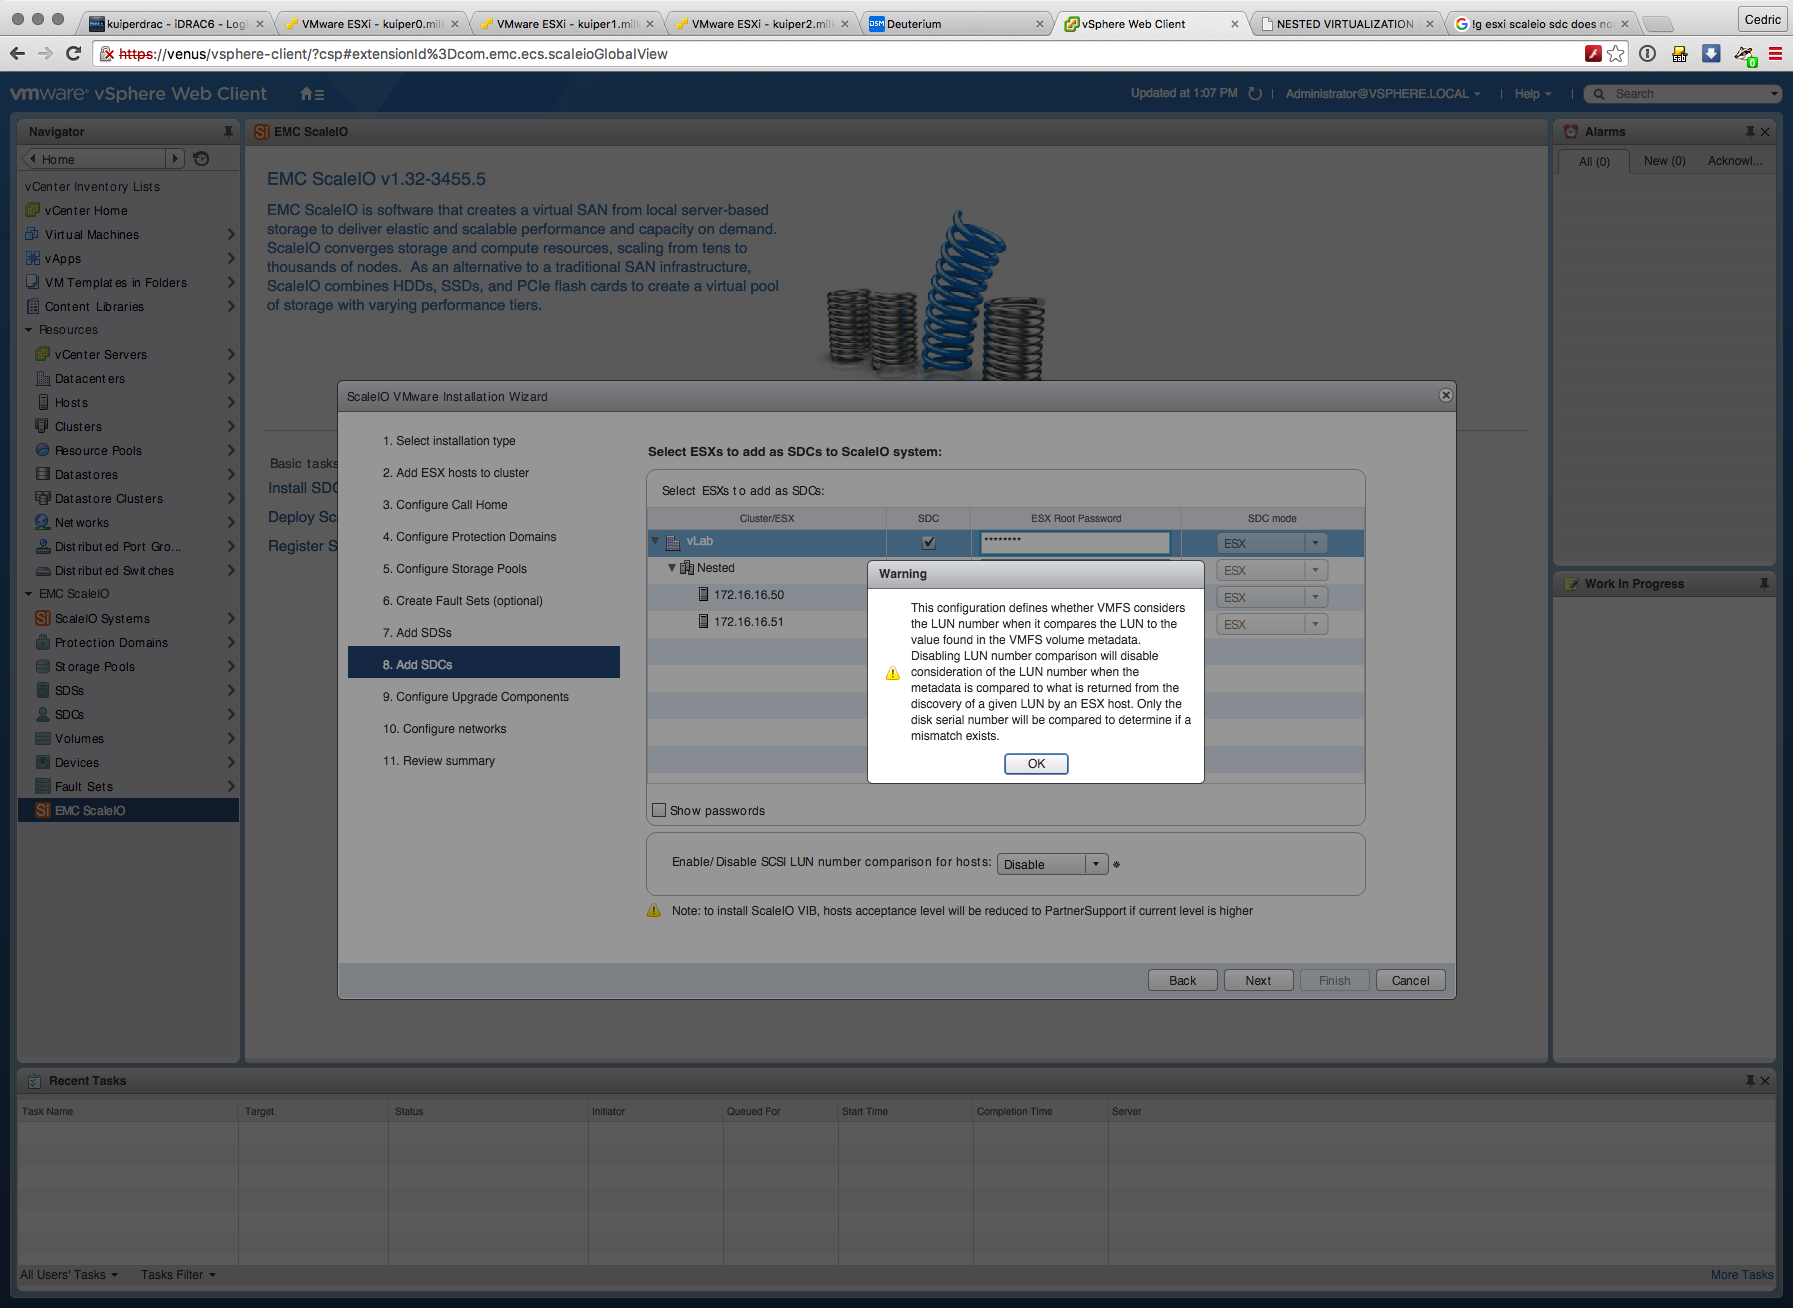Click the info asterisk beside Disable dropdown

1117,865
